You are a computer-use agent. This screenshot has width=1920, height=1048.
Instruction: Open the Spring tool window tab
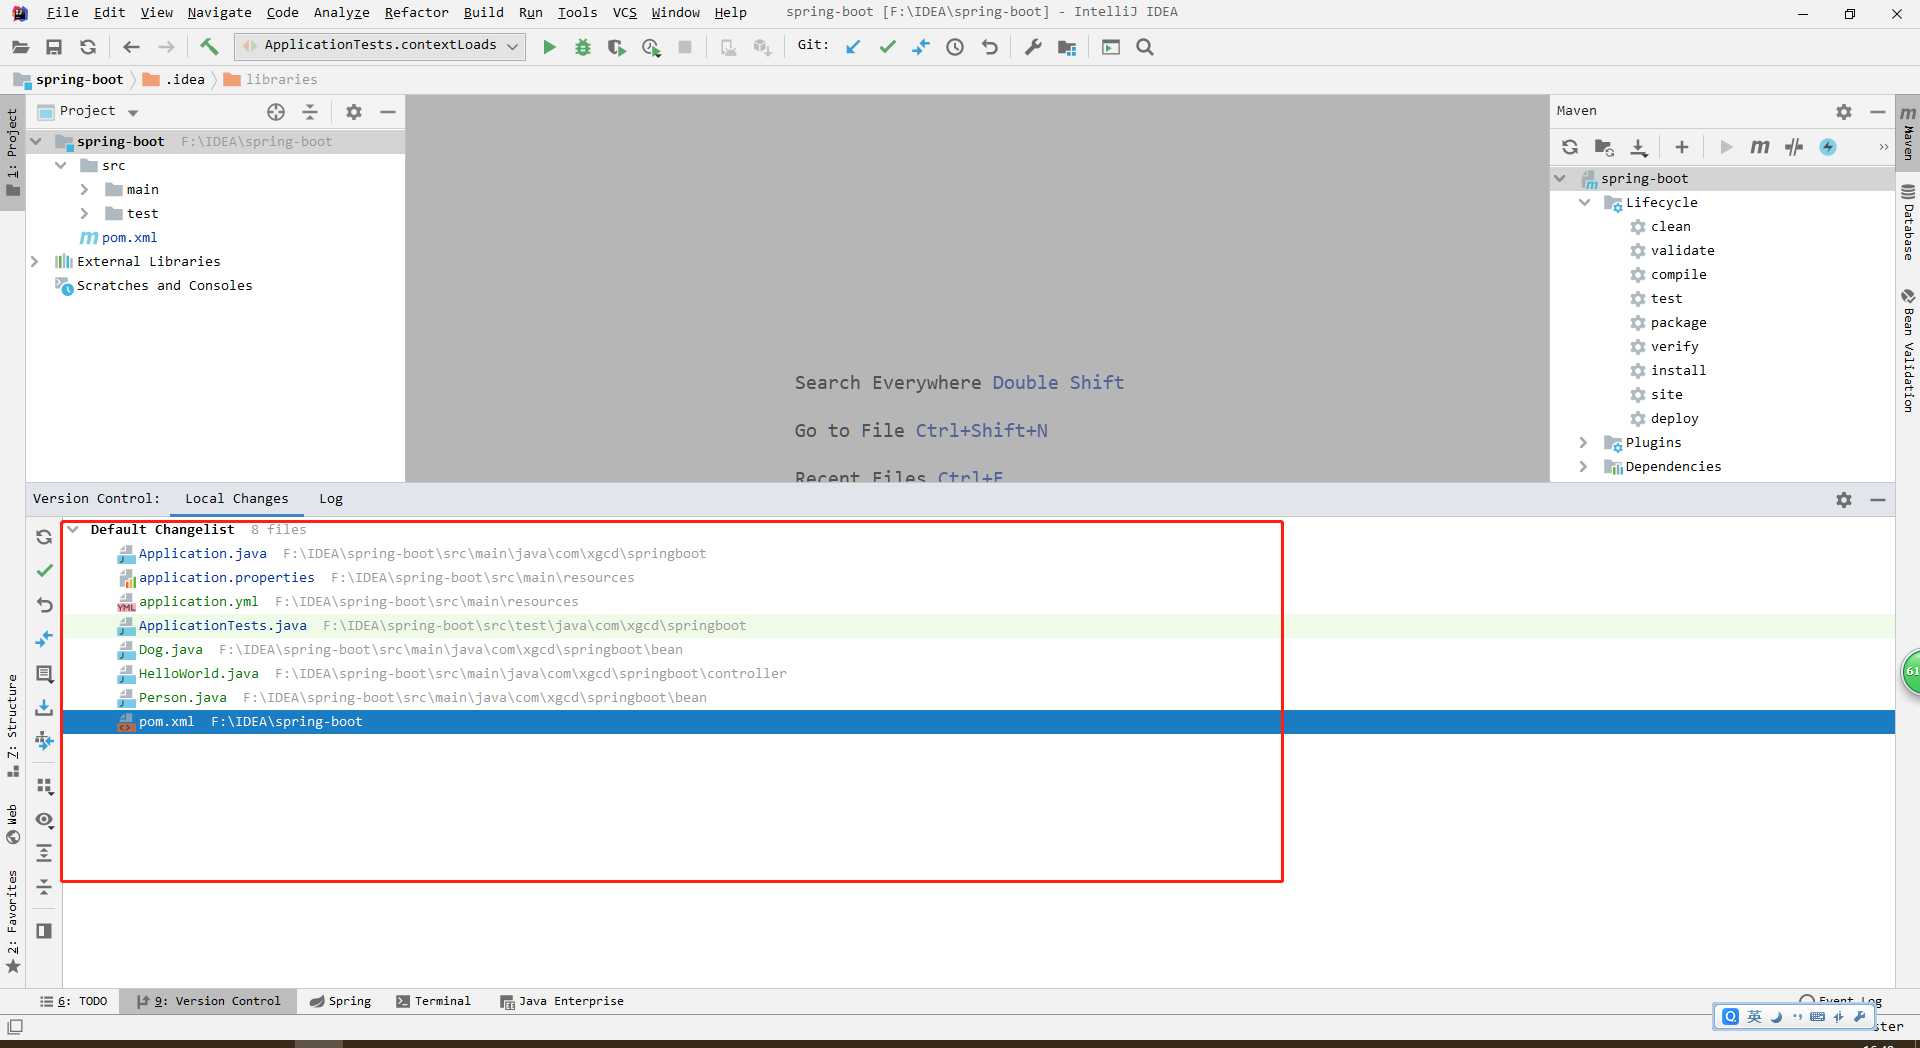tap(340, 1001)
